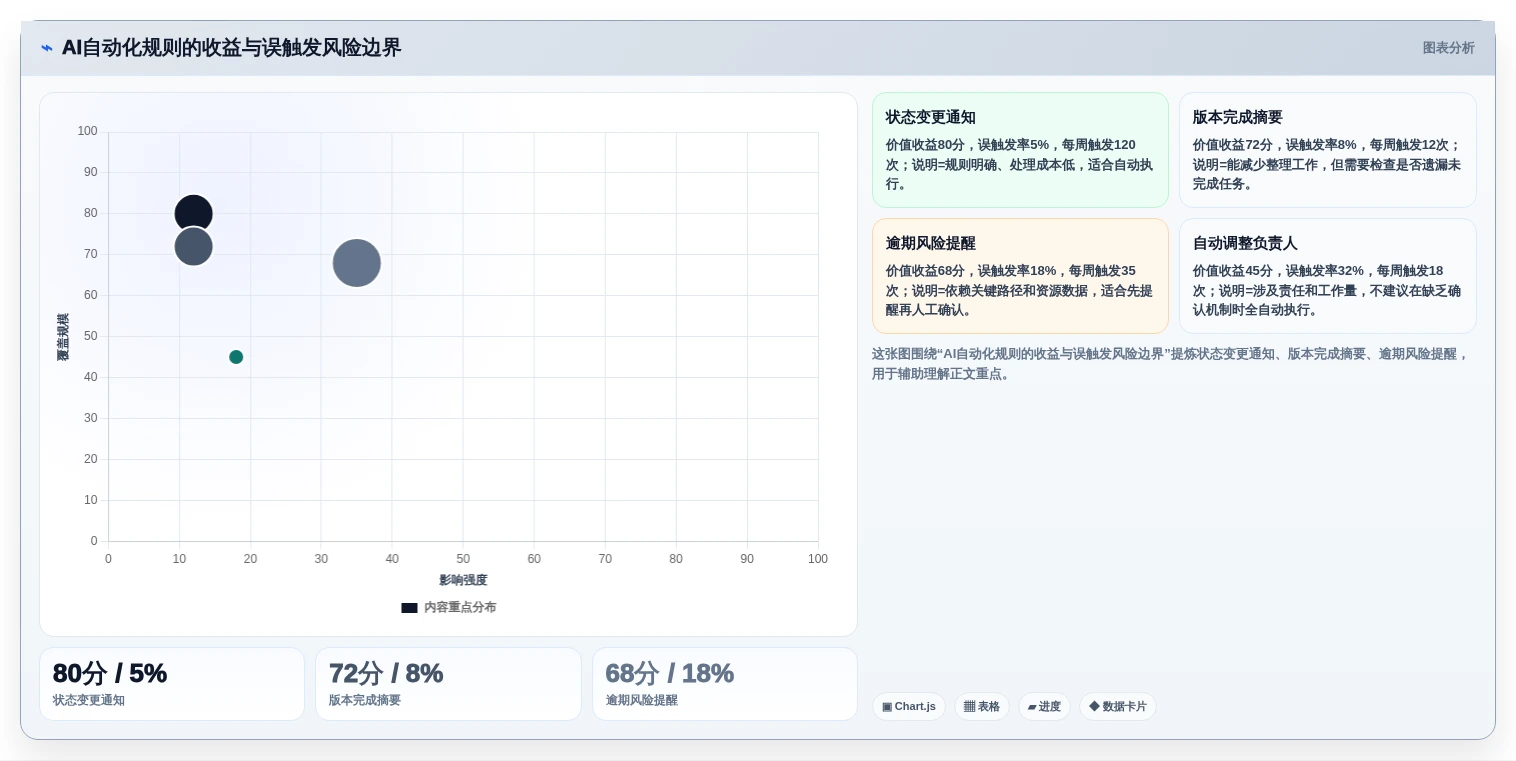Click the 覆盖规模 y-axis title

point(63,337)
